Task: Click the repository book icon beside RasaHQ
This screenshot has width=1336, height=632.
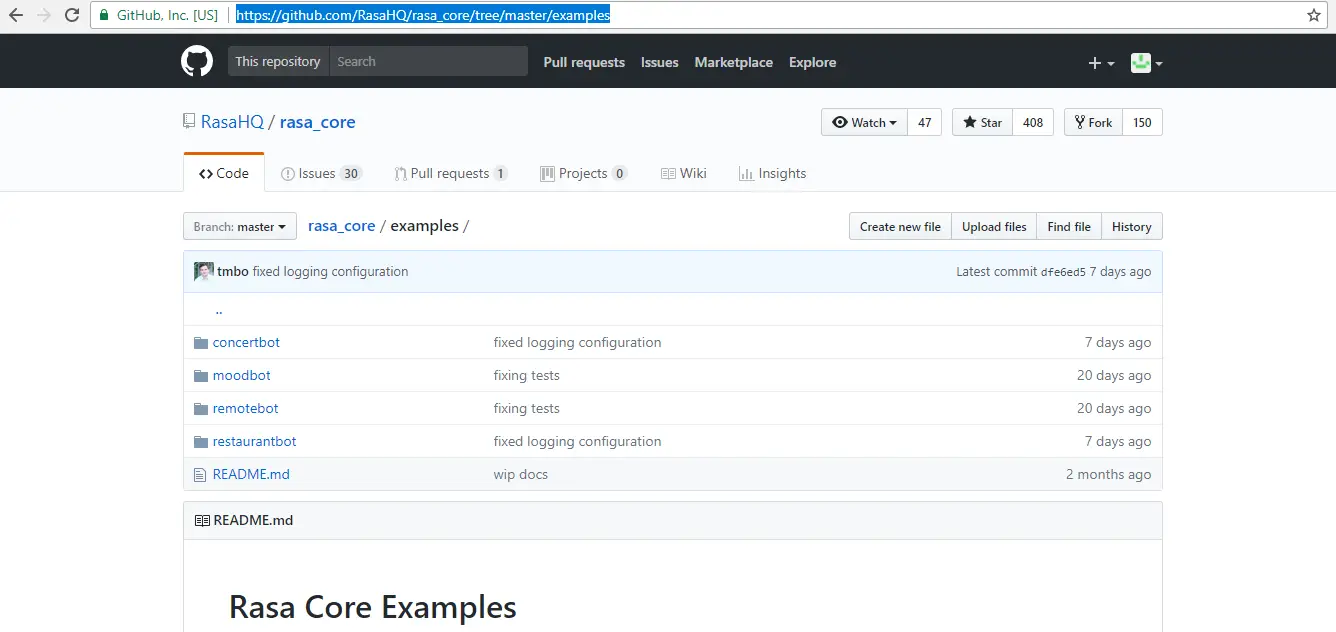Action: 189,122
